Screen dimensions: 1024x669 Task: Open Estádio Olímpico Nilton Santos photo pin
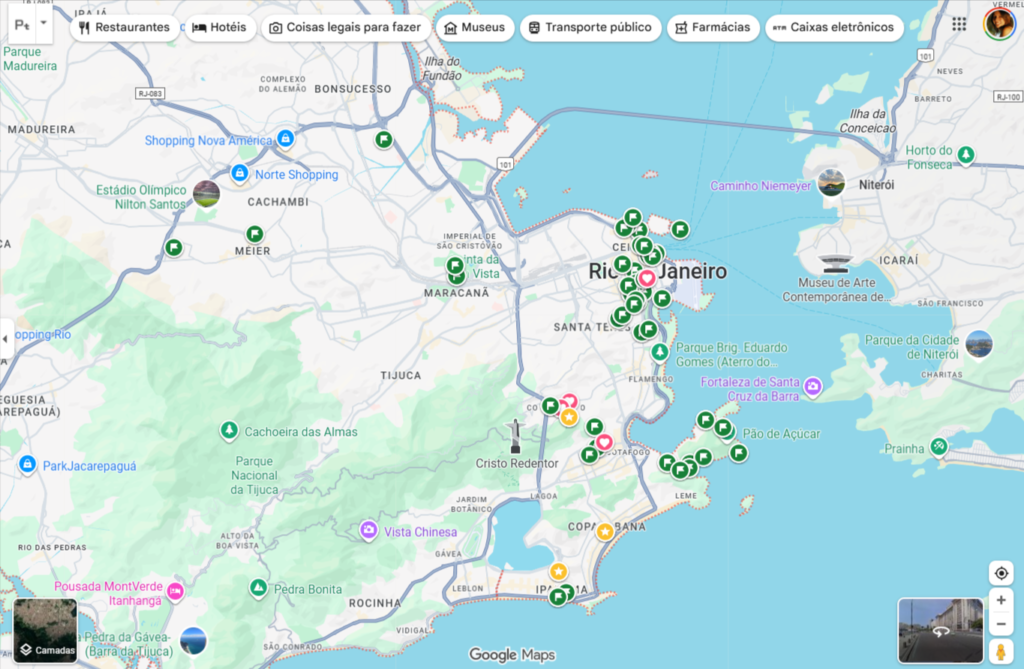click(x=206, y=194)
